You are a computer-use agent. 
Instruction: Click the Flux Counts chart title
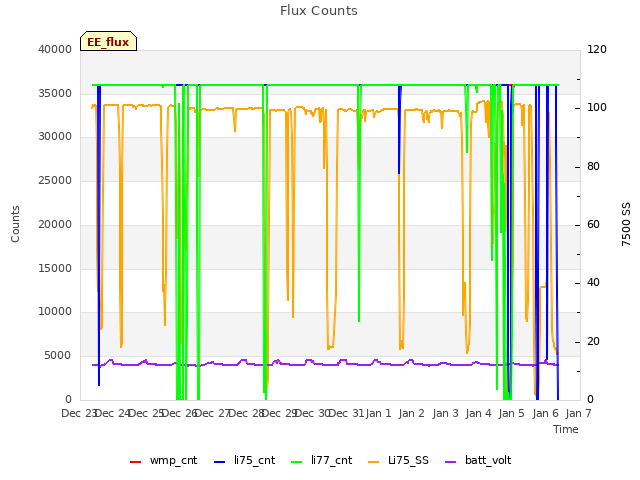pyautogui.click(x=319, y=11)
